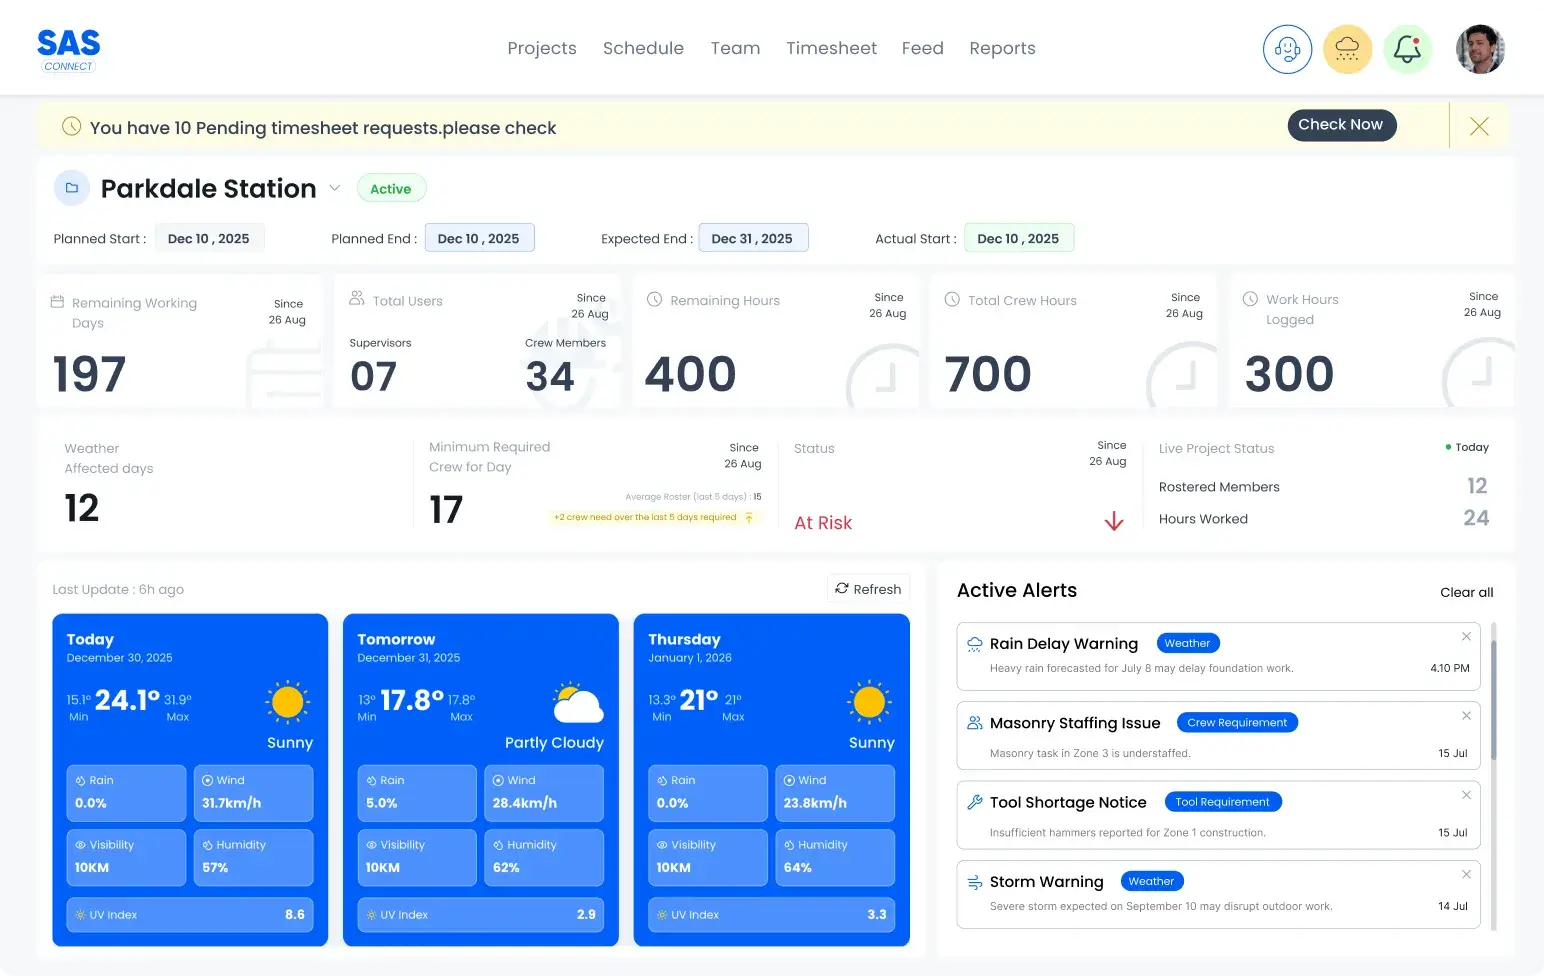Switch to the Timesheet tab

point(831,48)
